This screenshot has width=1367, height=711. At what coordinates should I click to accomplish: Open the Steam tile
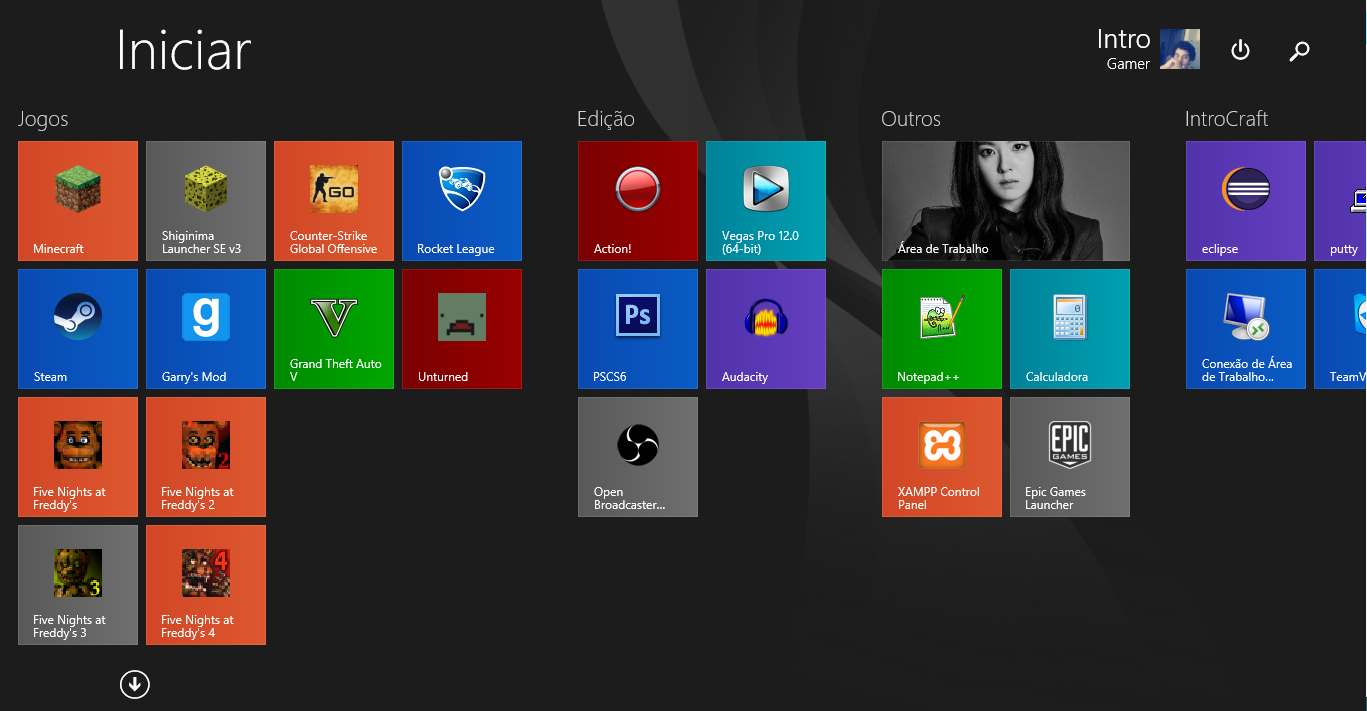pos(78,329)
